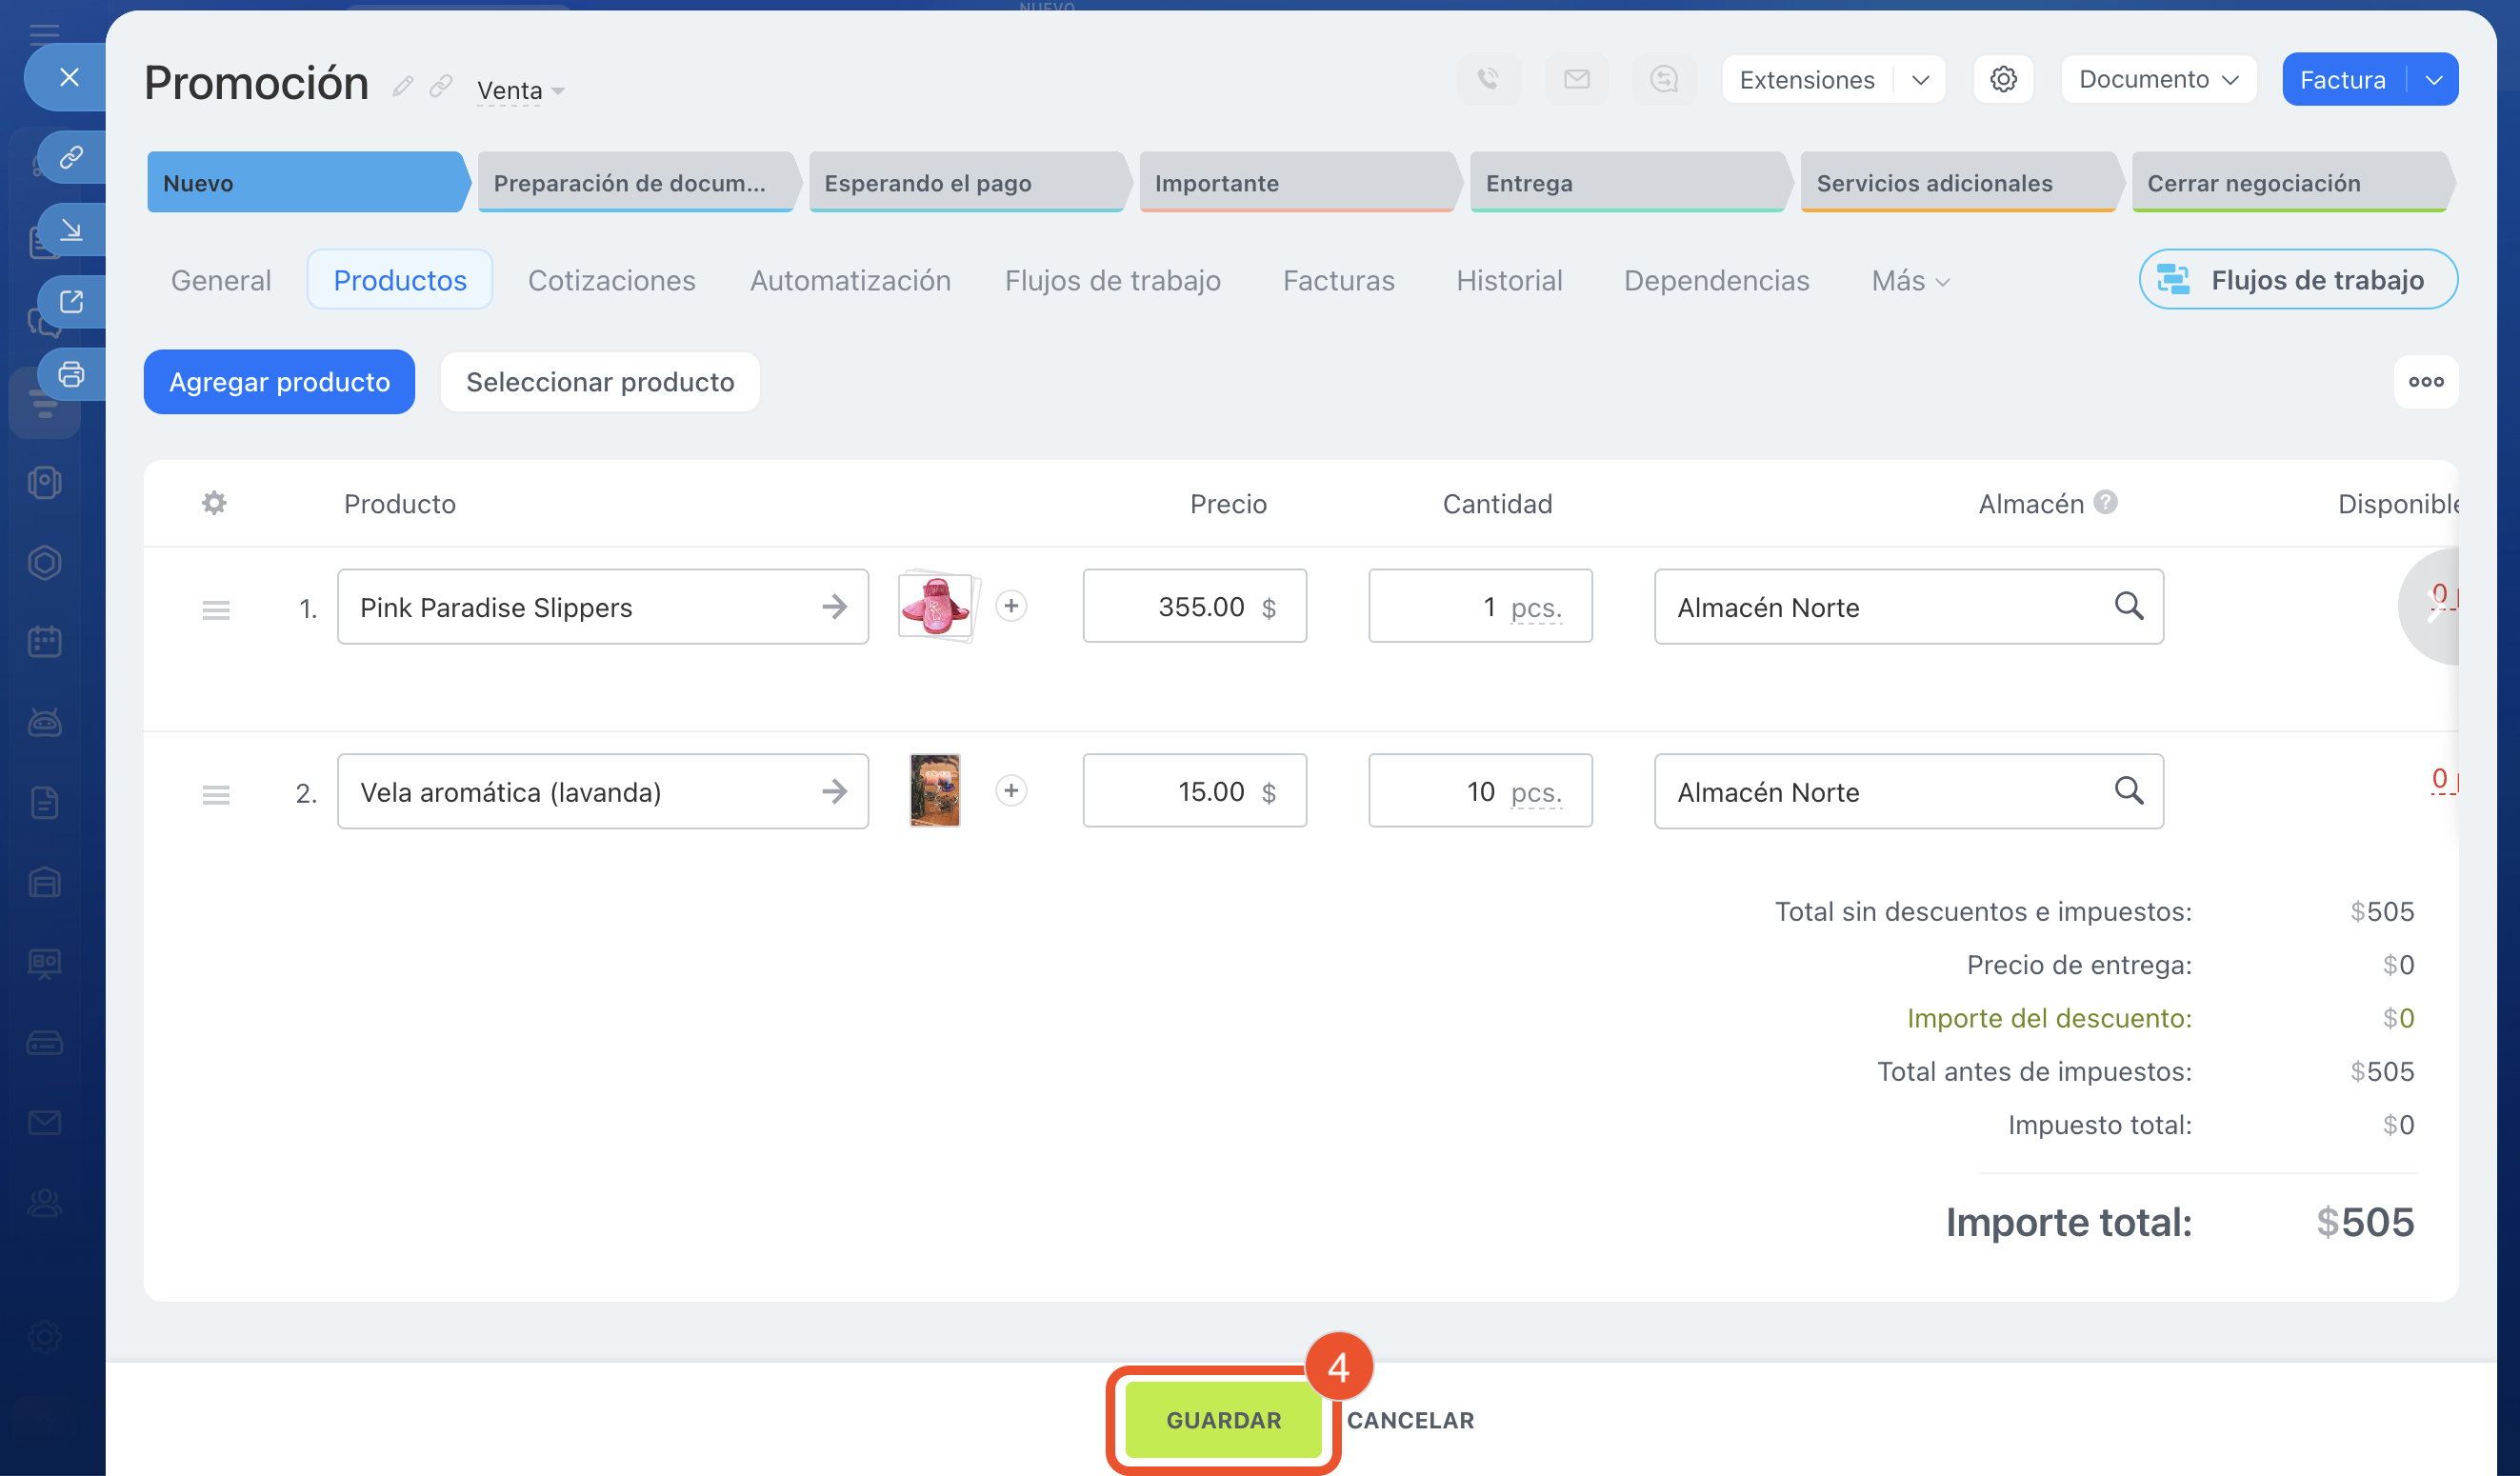Open the Documento dropdown

coord(2158,79)
